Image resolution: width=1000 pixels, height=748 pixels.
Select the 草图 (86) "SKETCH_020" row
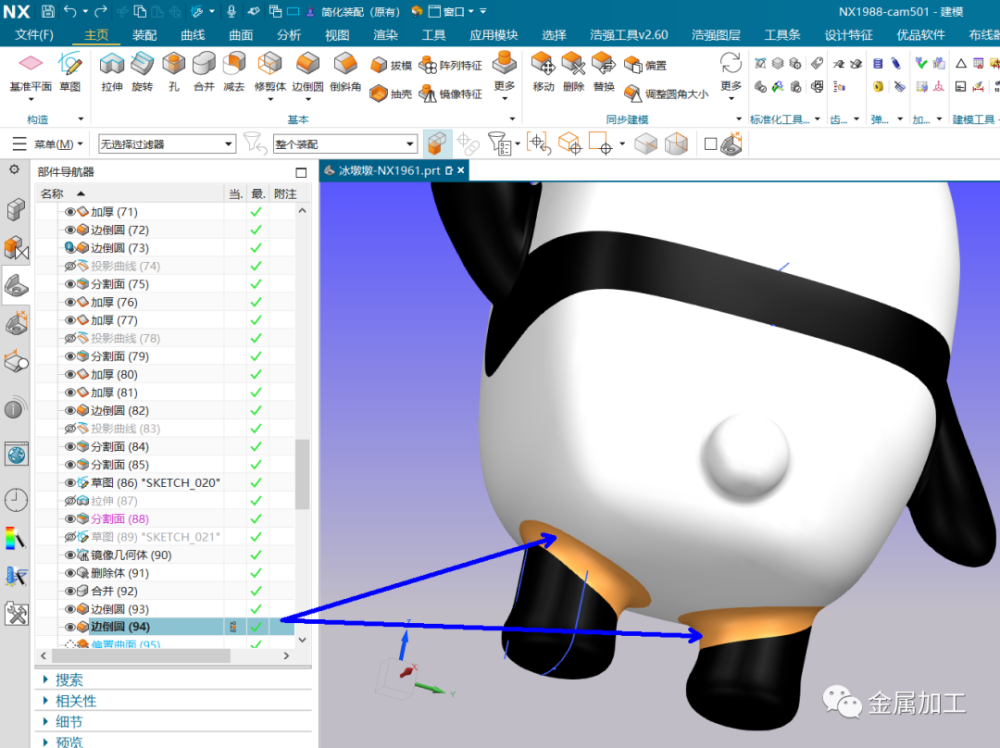[x=166, y=483]
